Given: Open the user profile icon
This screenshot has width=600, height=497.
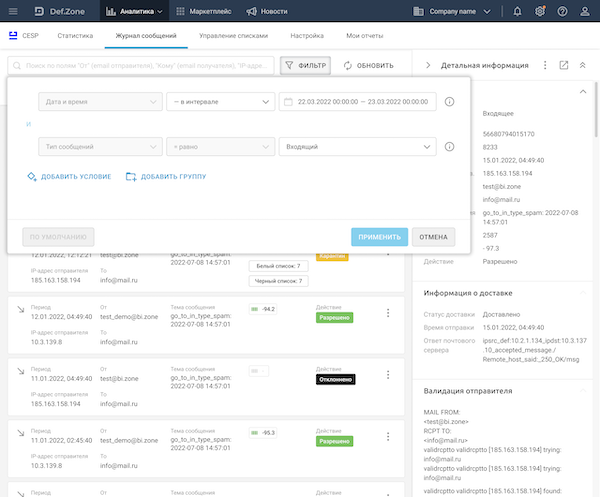Looking at the screenshot, I should tap(585, 11).
